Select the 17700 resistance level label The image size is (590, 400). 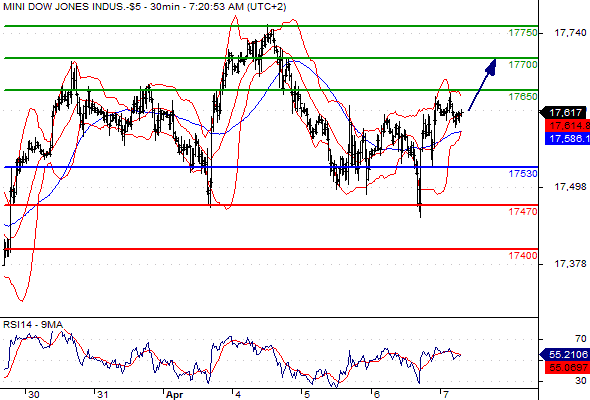pyautogui.click(x=523, y=65)
